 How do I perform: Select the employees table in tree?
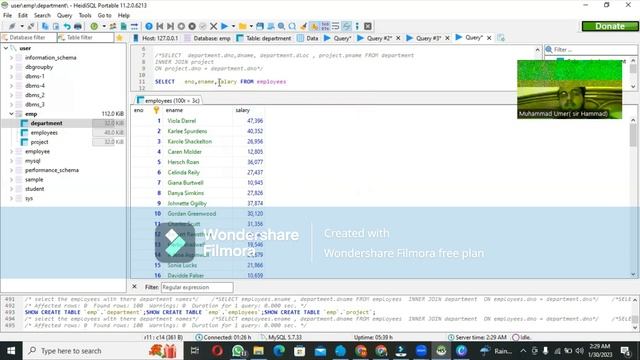44,133
